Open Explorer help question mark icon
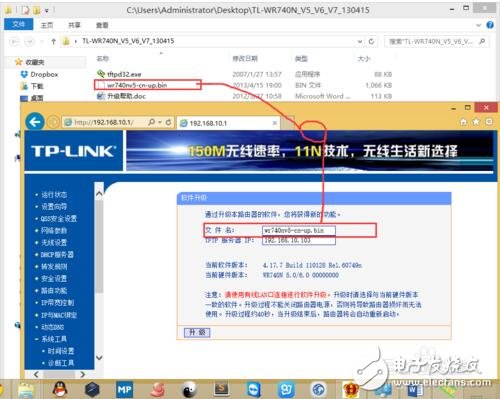 (490, 25)
